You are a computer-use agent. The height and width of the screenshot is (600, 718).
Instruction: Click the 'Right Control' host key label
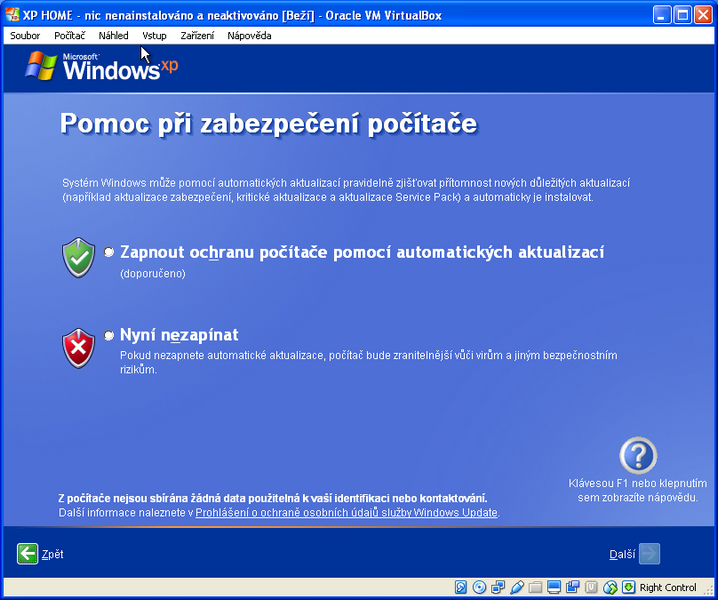tap(668, 587)
